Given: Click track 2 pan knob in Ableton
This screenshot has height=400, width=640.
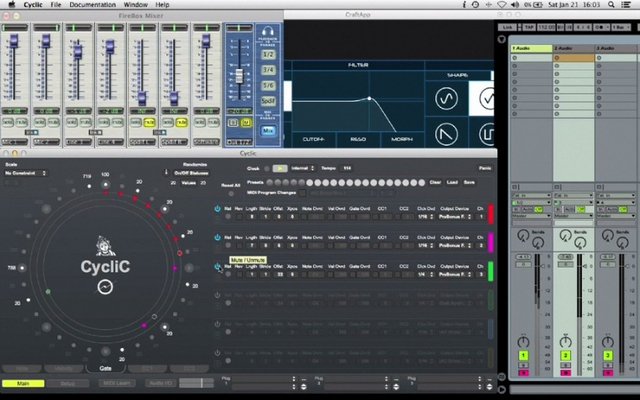Looking at the screenshot, I should (x=566, y=341).
